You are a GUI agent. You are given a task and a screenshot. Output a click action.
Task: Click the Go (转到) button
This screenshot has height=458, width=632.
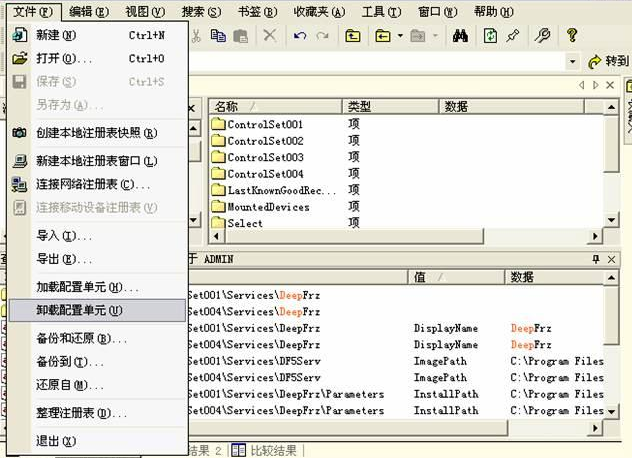[609, 61]
